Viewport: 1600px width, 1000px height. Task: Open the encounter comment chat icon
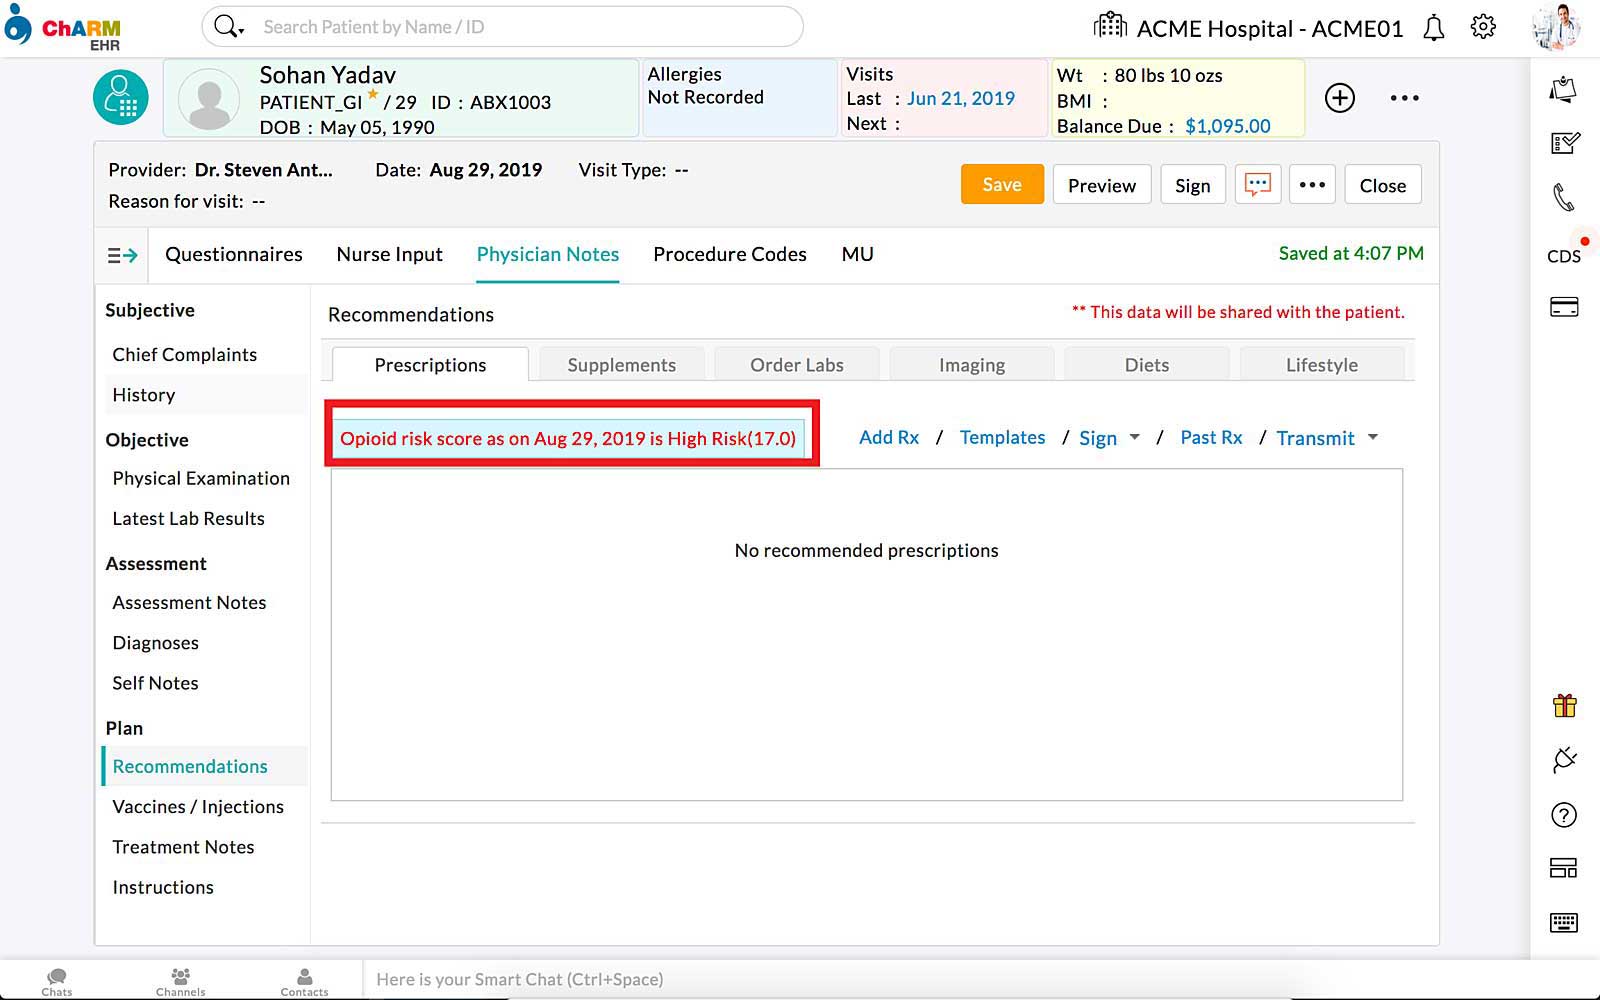1257,185
